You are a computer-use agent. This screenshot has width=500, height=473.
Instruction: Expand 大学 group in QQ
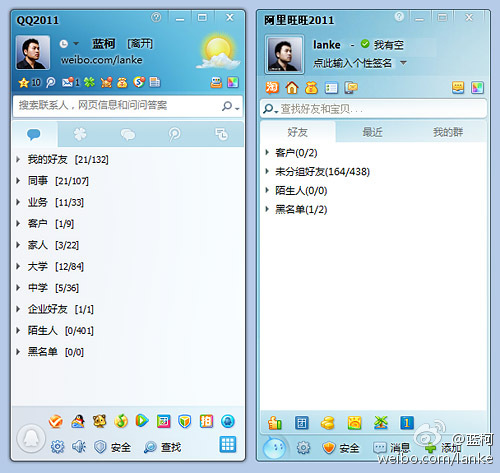click(x=18, y=266)
